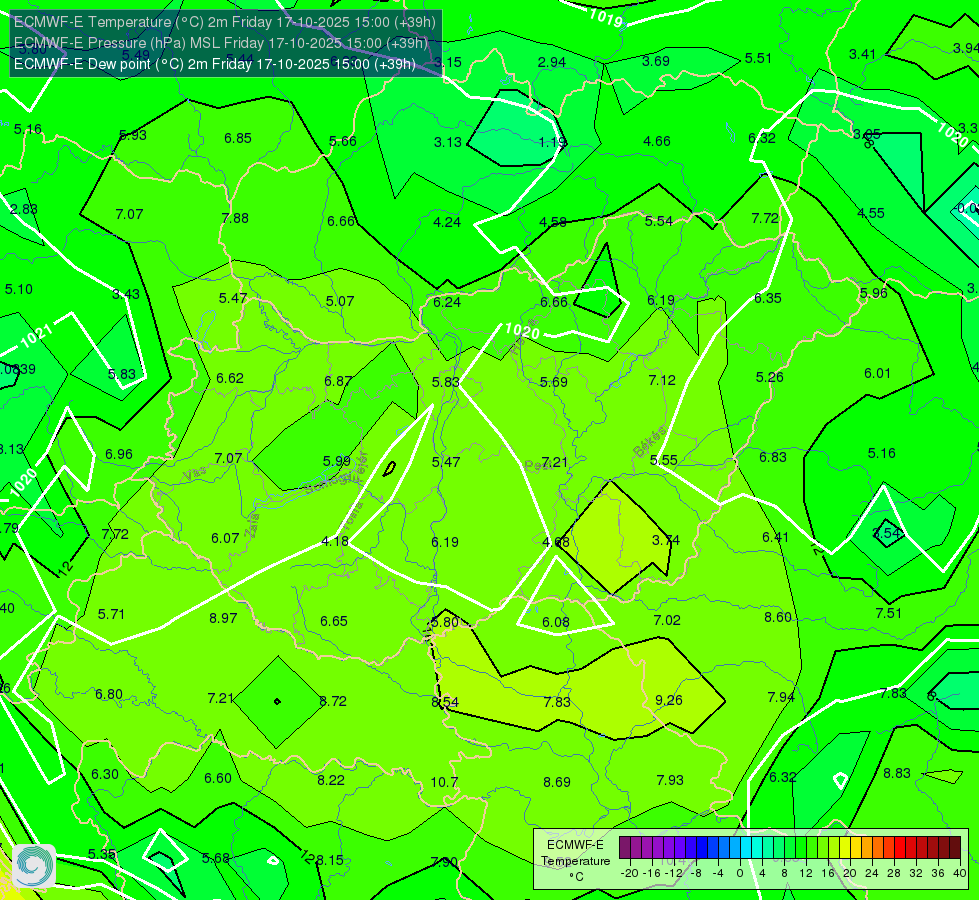Click the 6.62 dew point value
Image resolution: width=979 pixels, height=900 pixels.
(x=230, y=378)
